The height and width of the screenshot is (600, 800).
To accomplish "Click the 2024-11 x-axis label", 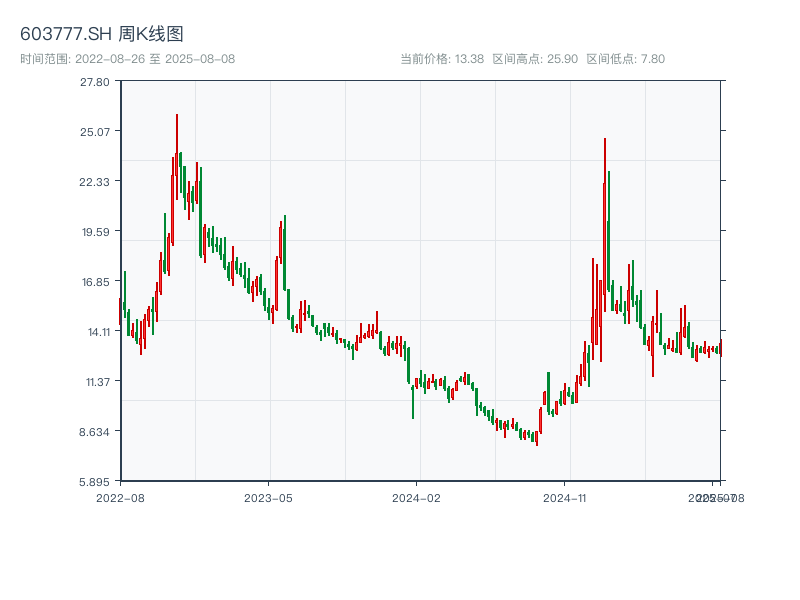I will tap(565, 498).
